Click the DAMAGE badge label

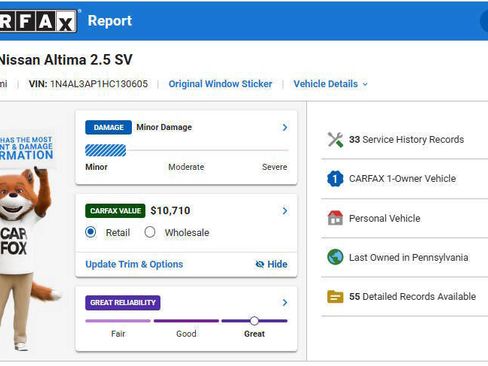108,127
